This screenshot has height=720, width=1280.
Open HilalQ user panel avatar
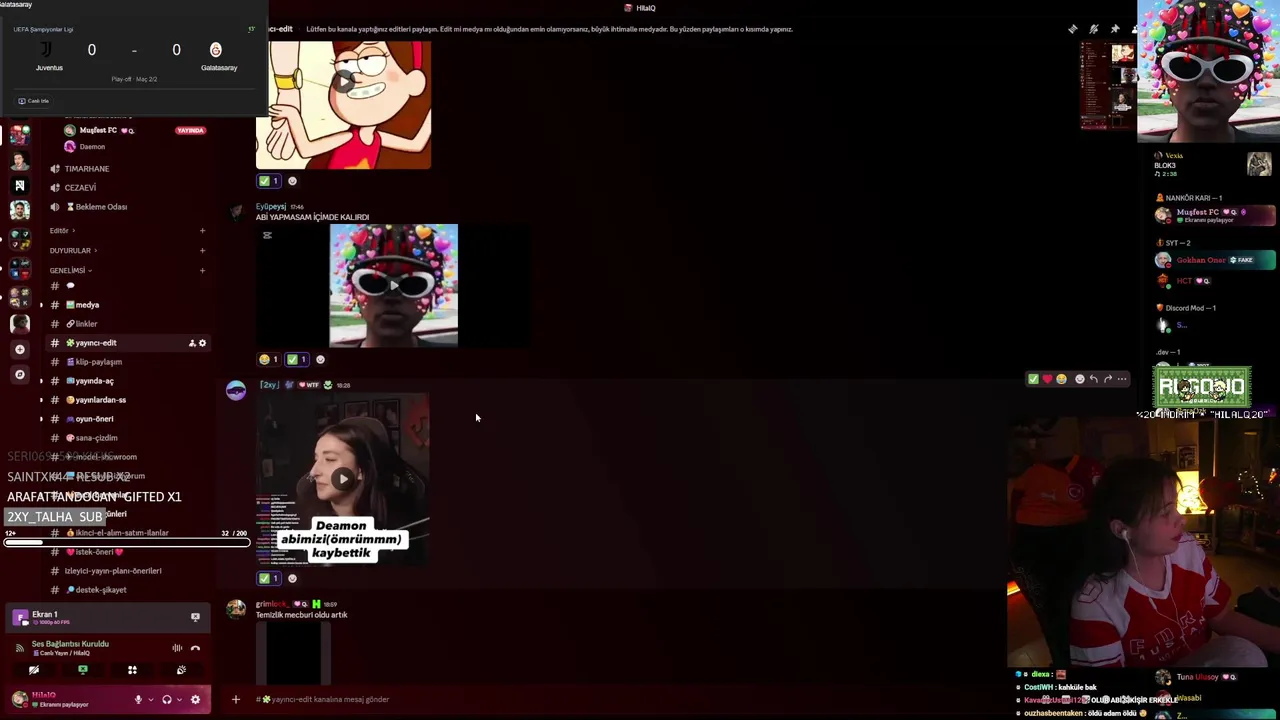click(x=20, y=700)
